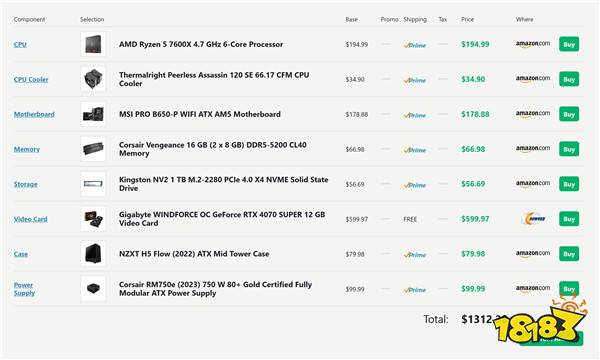600x360 pixels.
Task: Click the Amazon logo in the Motherboard row
Action: [533, 114]
